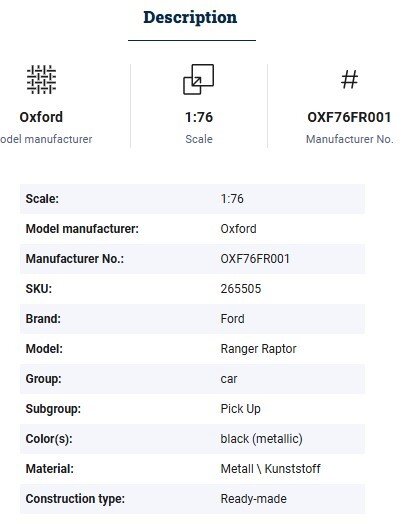This screenshot has width=407, height=524.
Task: Click the Pick Up subgroup value
Action: pyautogui.click(x=241, y=409)
